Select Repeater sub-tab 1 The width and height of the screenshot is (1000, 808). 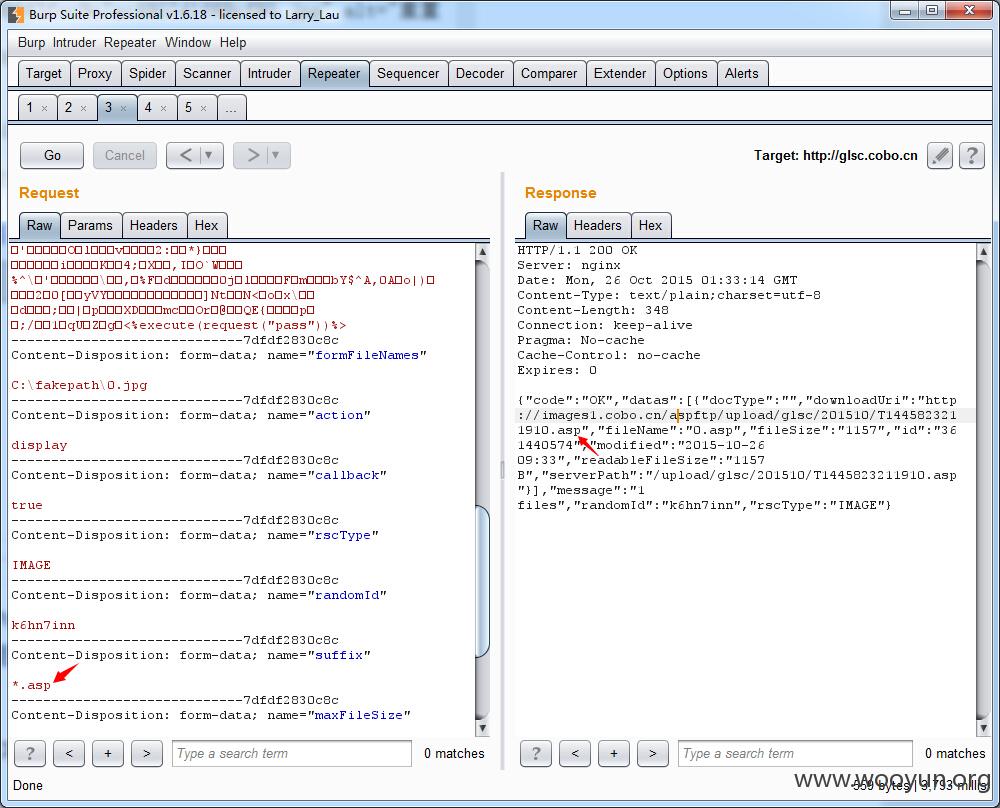tap(29, 107)
